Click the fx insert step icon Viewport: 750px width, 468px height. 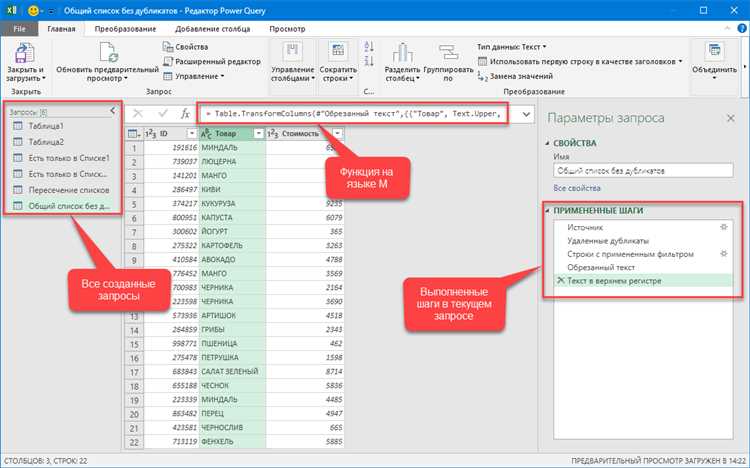(x=185, y=113)
